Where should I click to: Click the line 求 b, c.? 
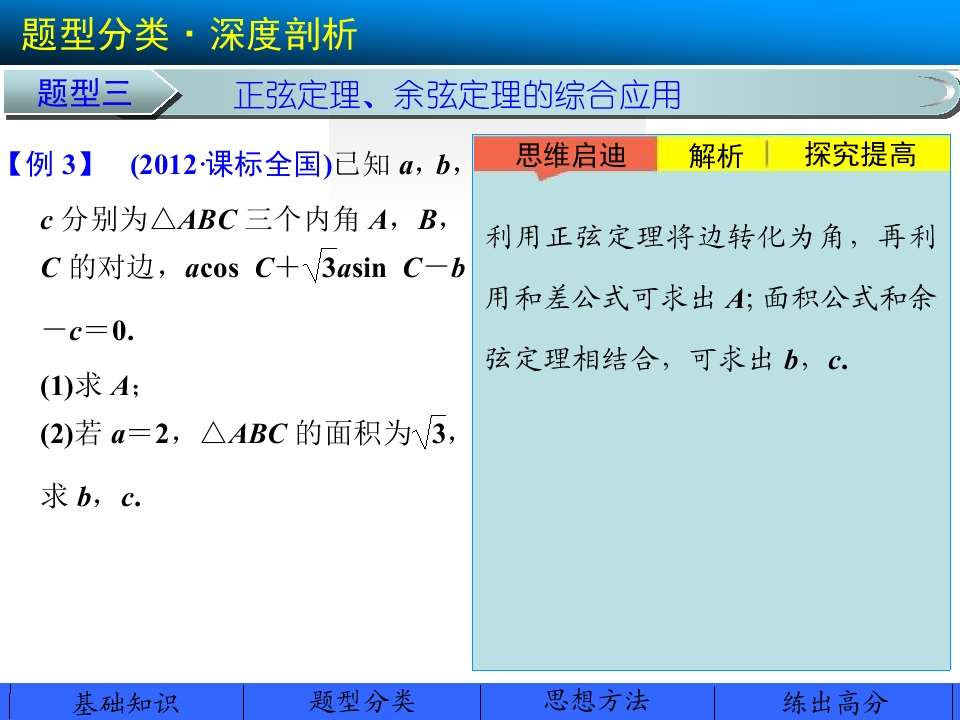(x=91, y=497)
